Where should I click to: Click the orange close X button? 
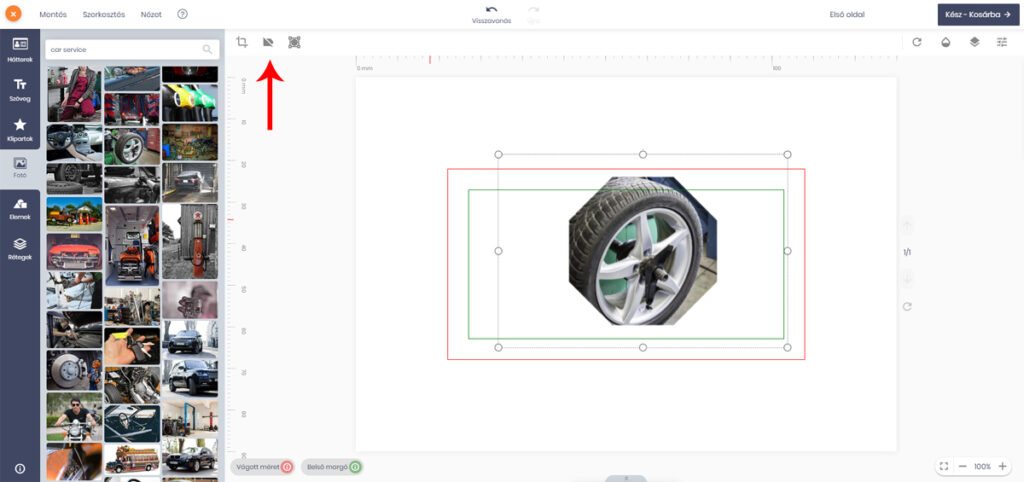14,14
